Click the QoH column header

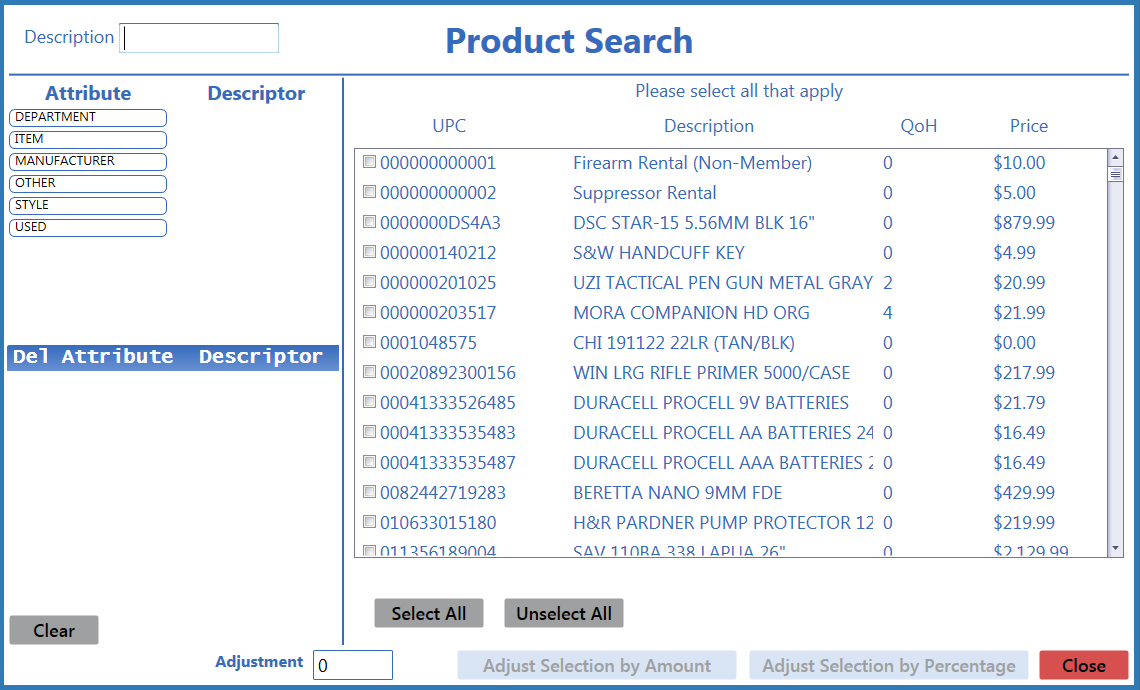coord(919,126)
